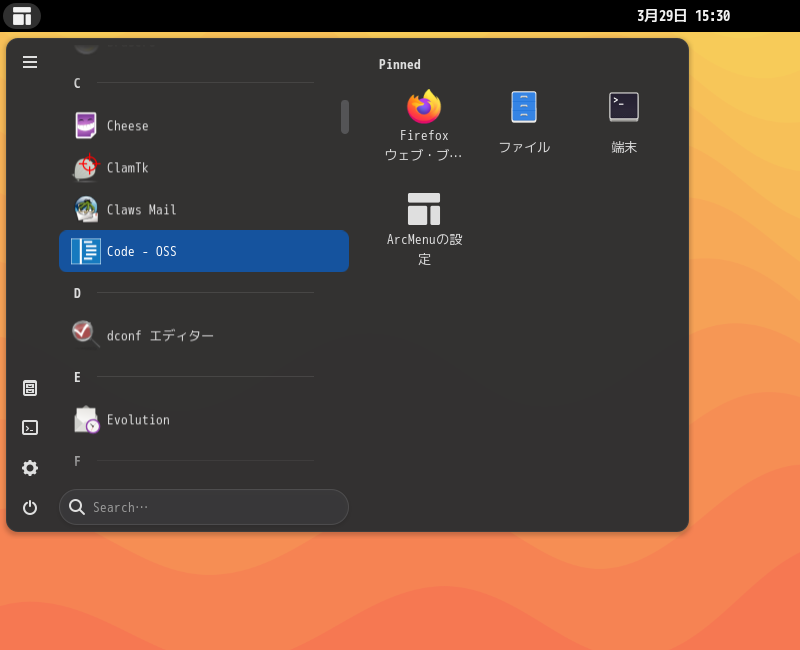Open the dconf エディター icon

coord(86,335)
